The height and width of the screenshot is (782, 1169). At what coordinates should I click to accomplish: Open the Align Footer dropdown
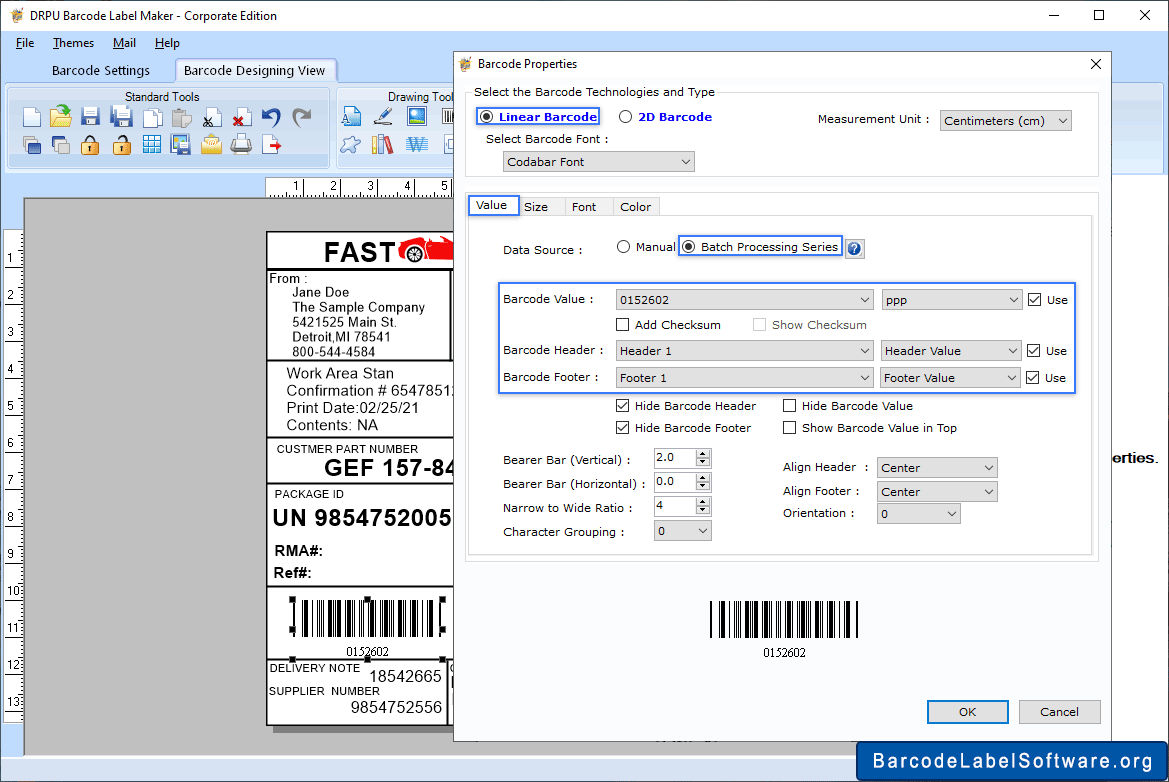point(937,492)
